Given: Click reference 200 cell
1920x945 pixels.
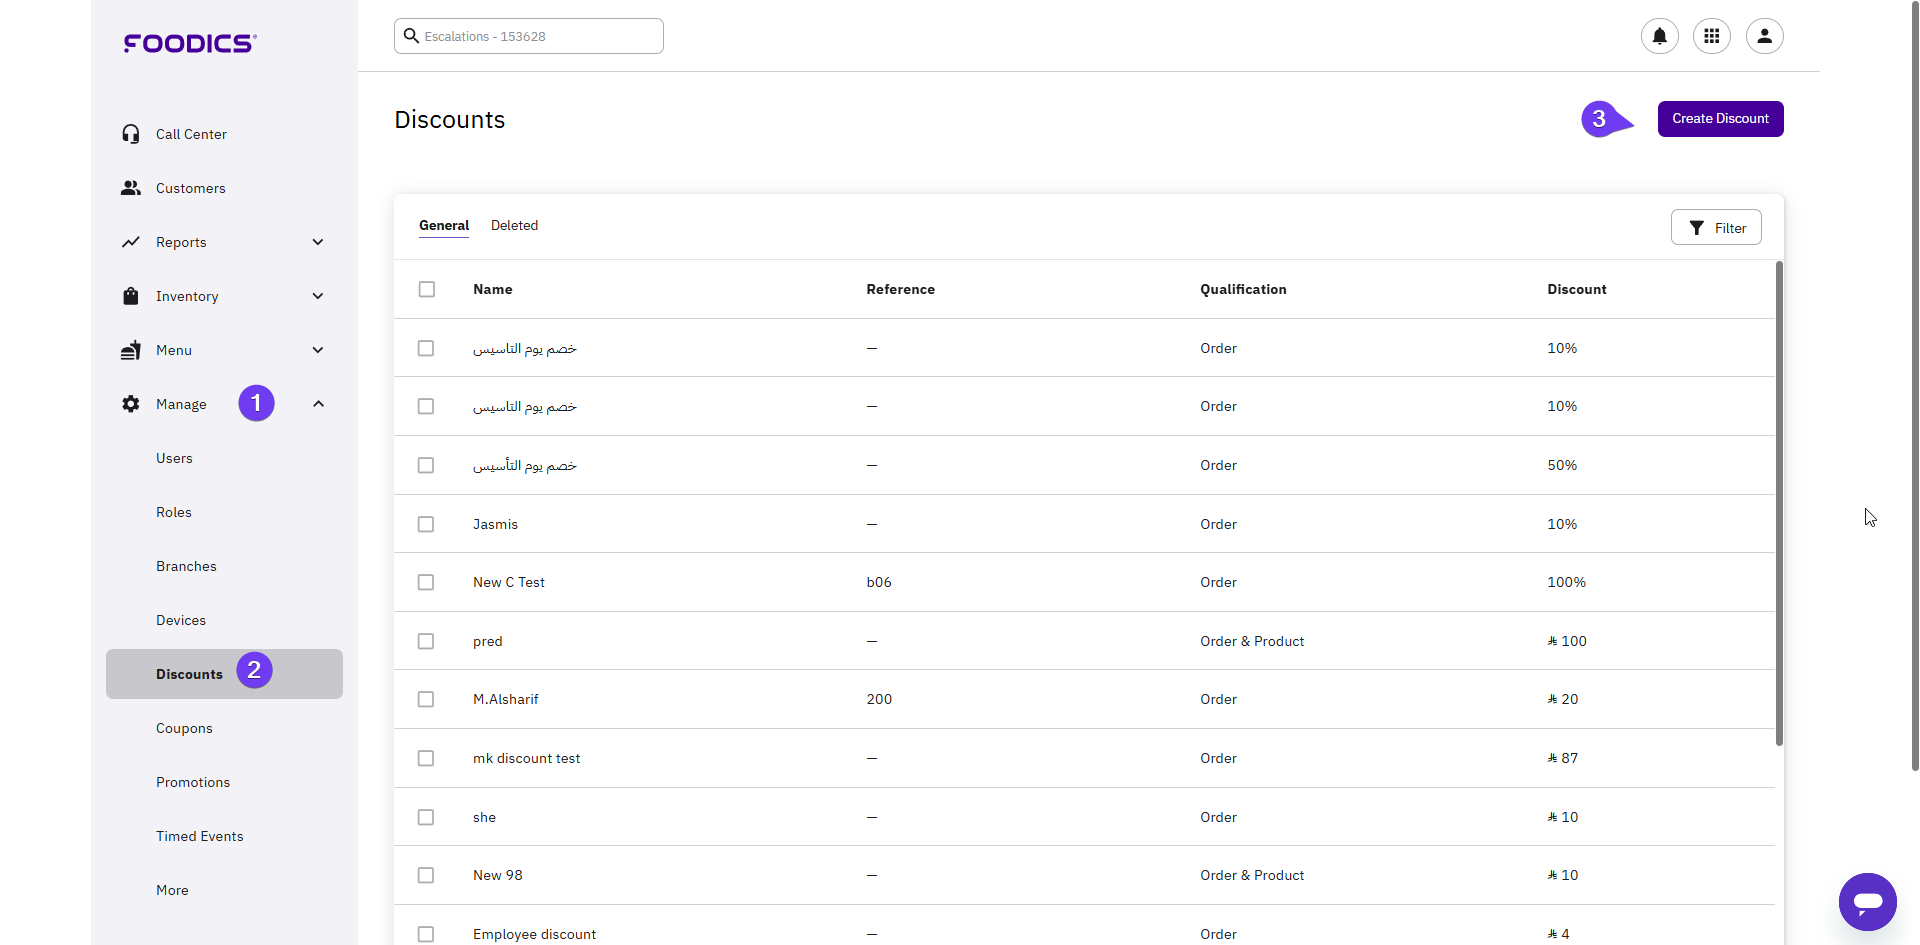Looking at the screenshot, I should [x=879, y=699].
